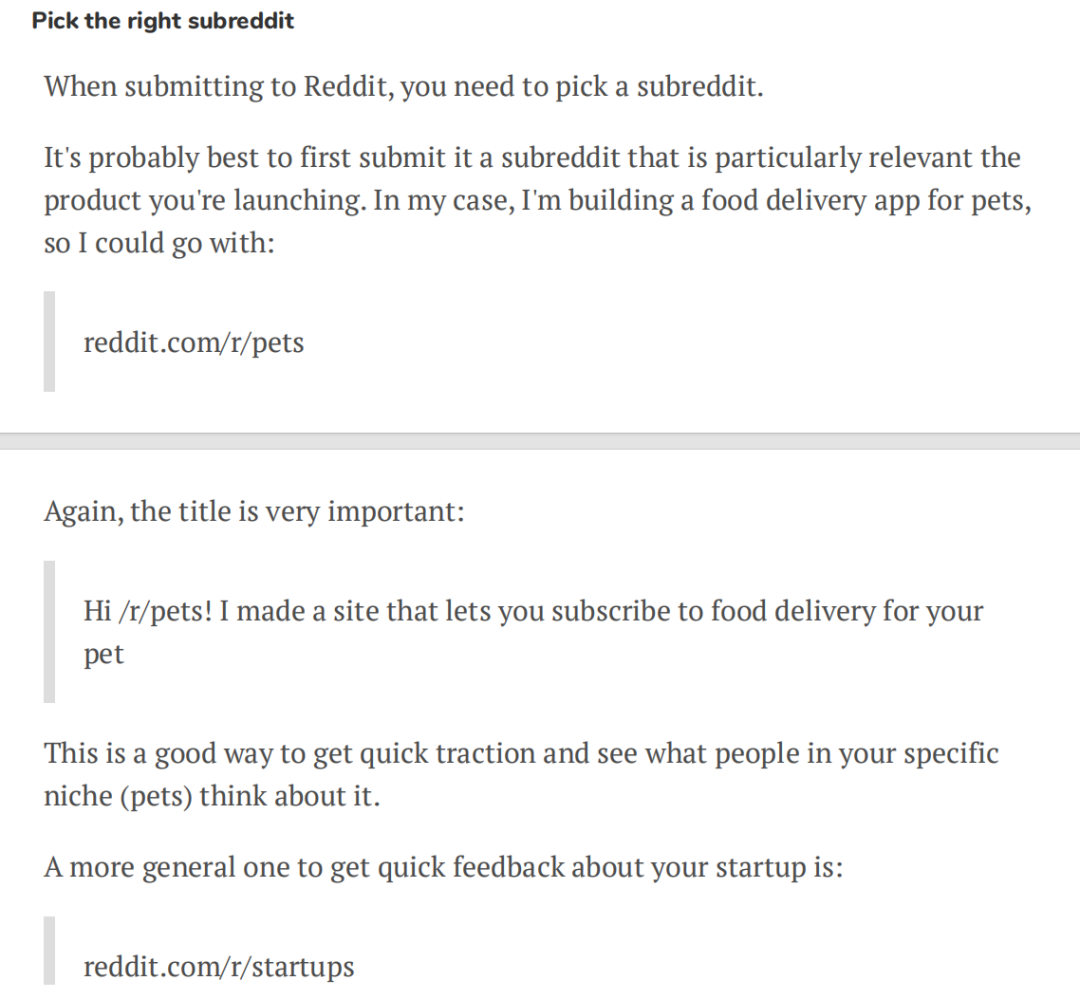The height and width of the screenshot is (999, 1080).
Task: Click the gray bar beside reddit.com/r/pets
Action: coord(49,342)
